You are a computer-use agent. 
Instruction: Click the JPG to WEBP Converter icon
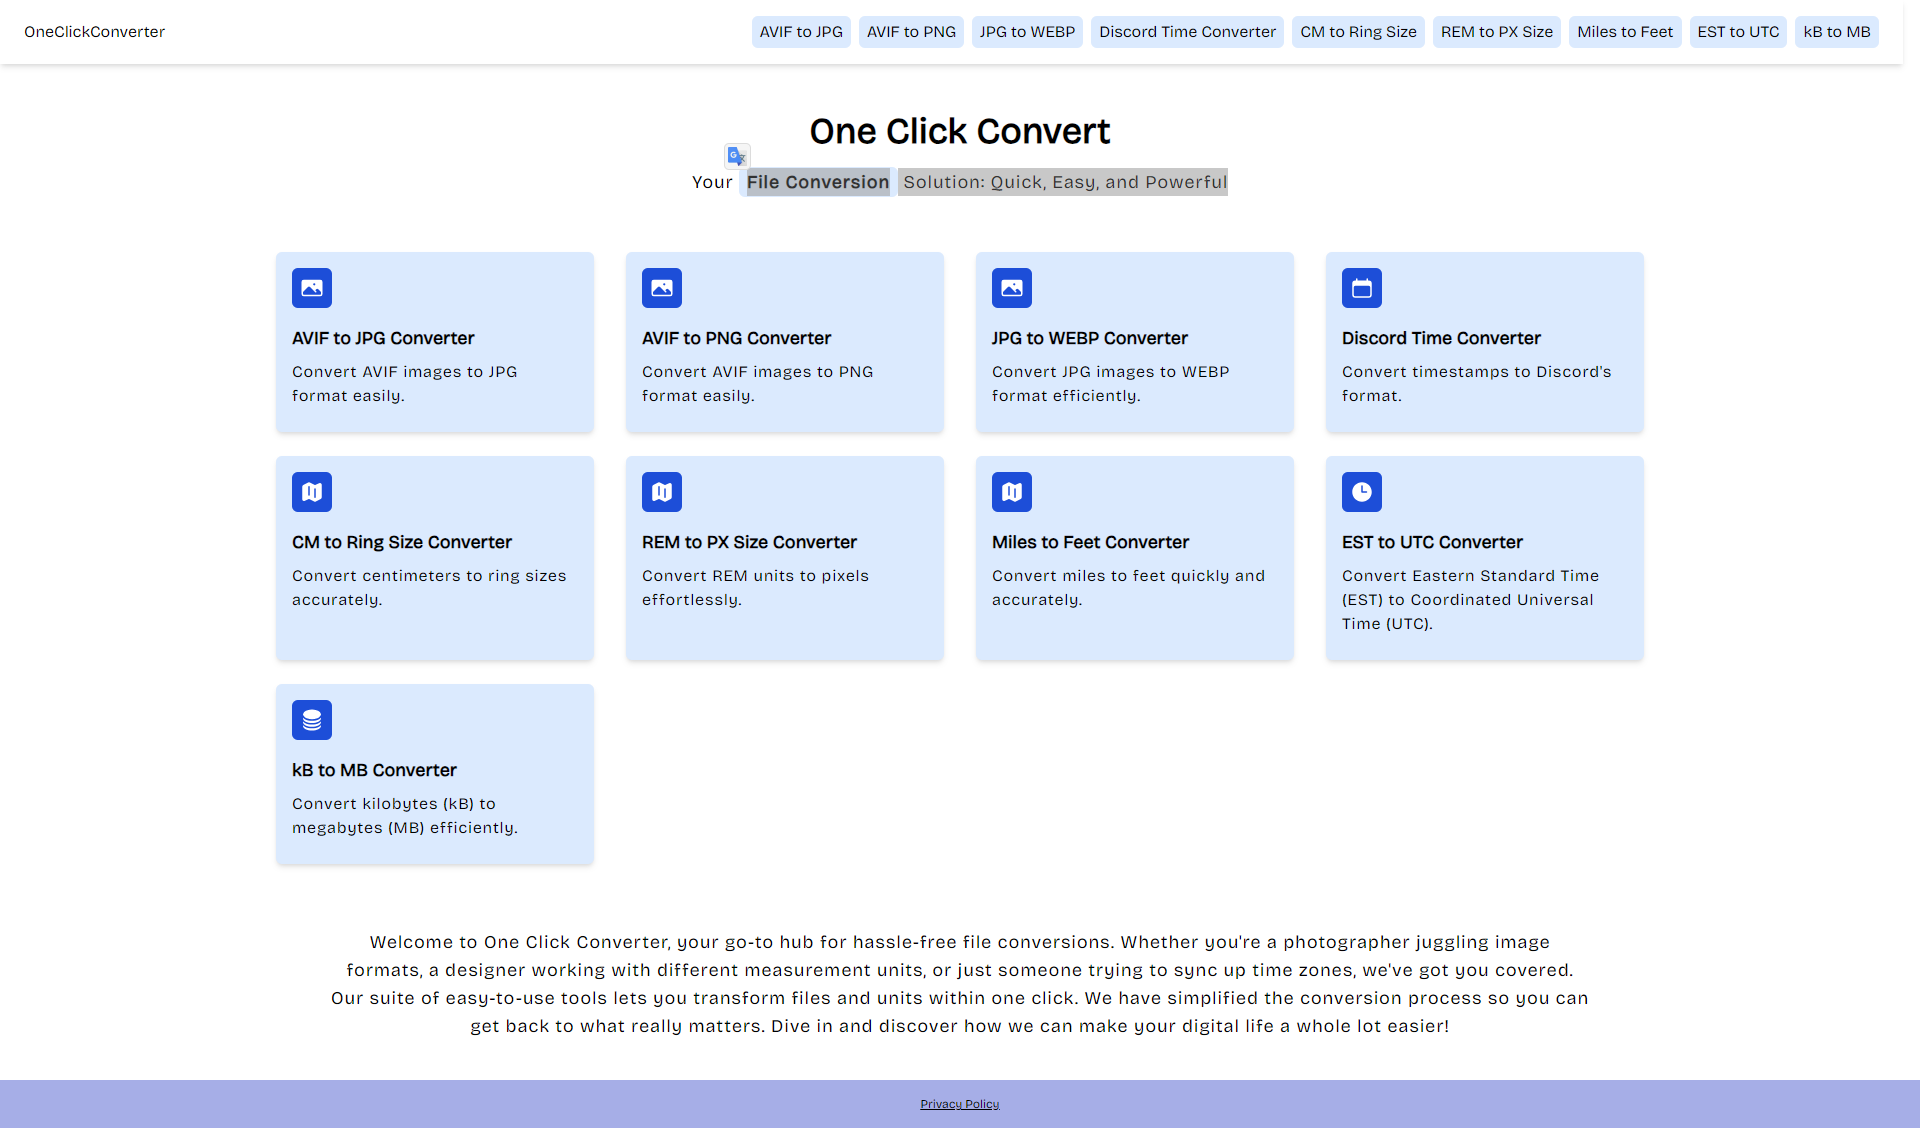click(x=1012, y=287)
